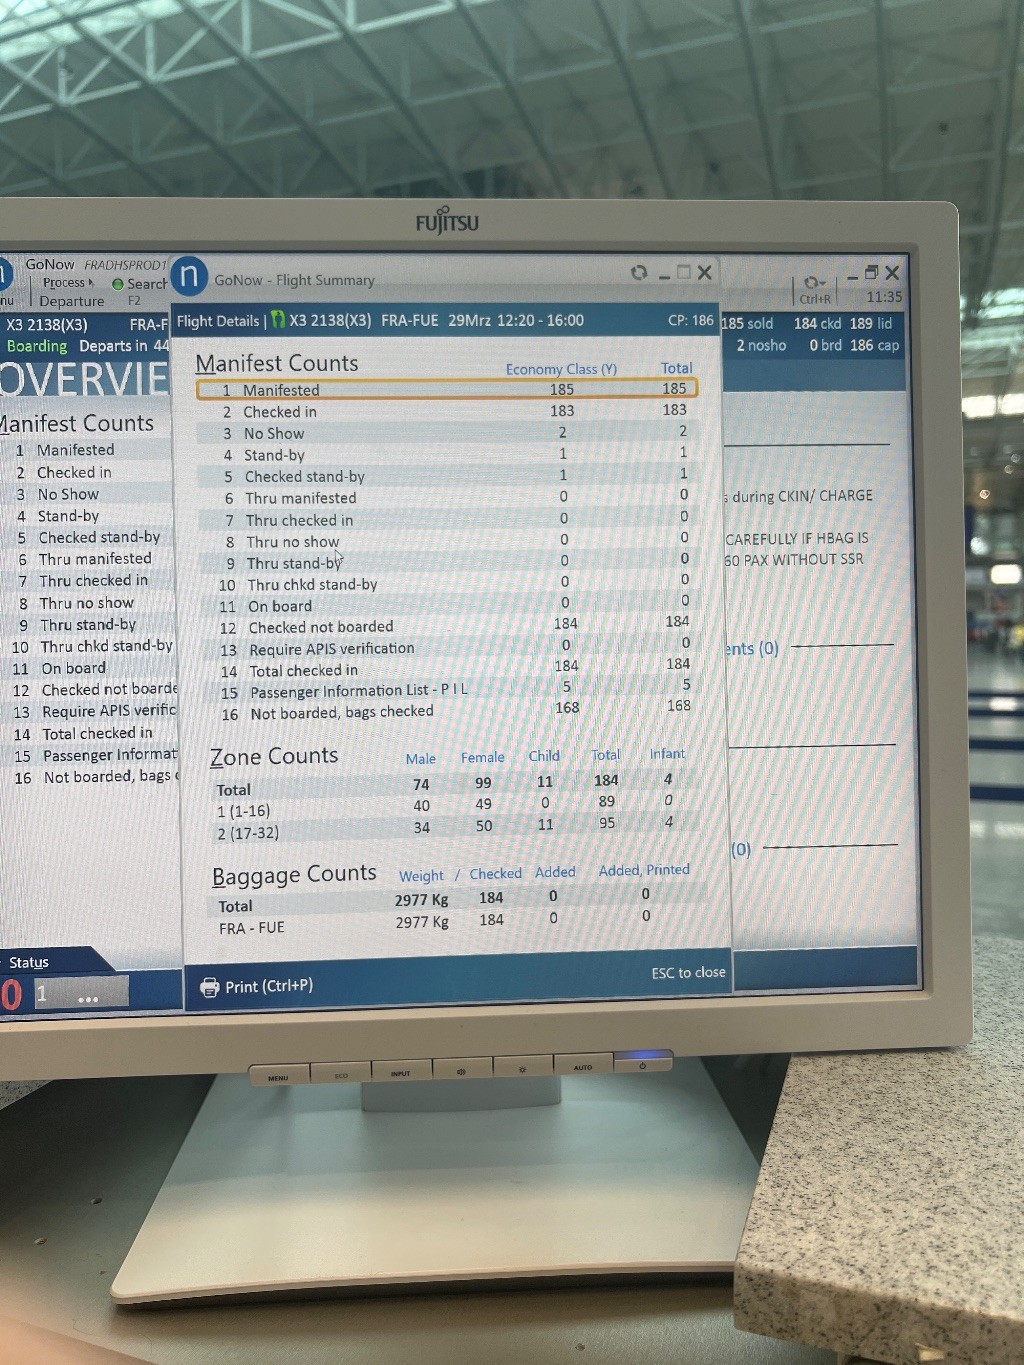1024x1365 pixels.
Task: Open the Process dropdown menu
Action: coord(67,283)
